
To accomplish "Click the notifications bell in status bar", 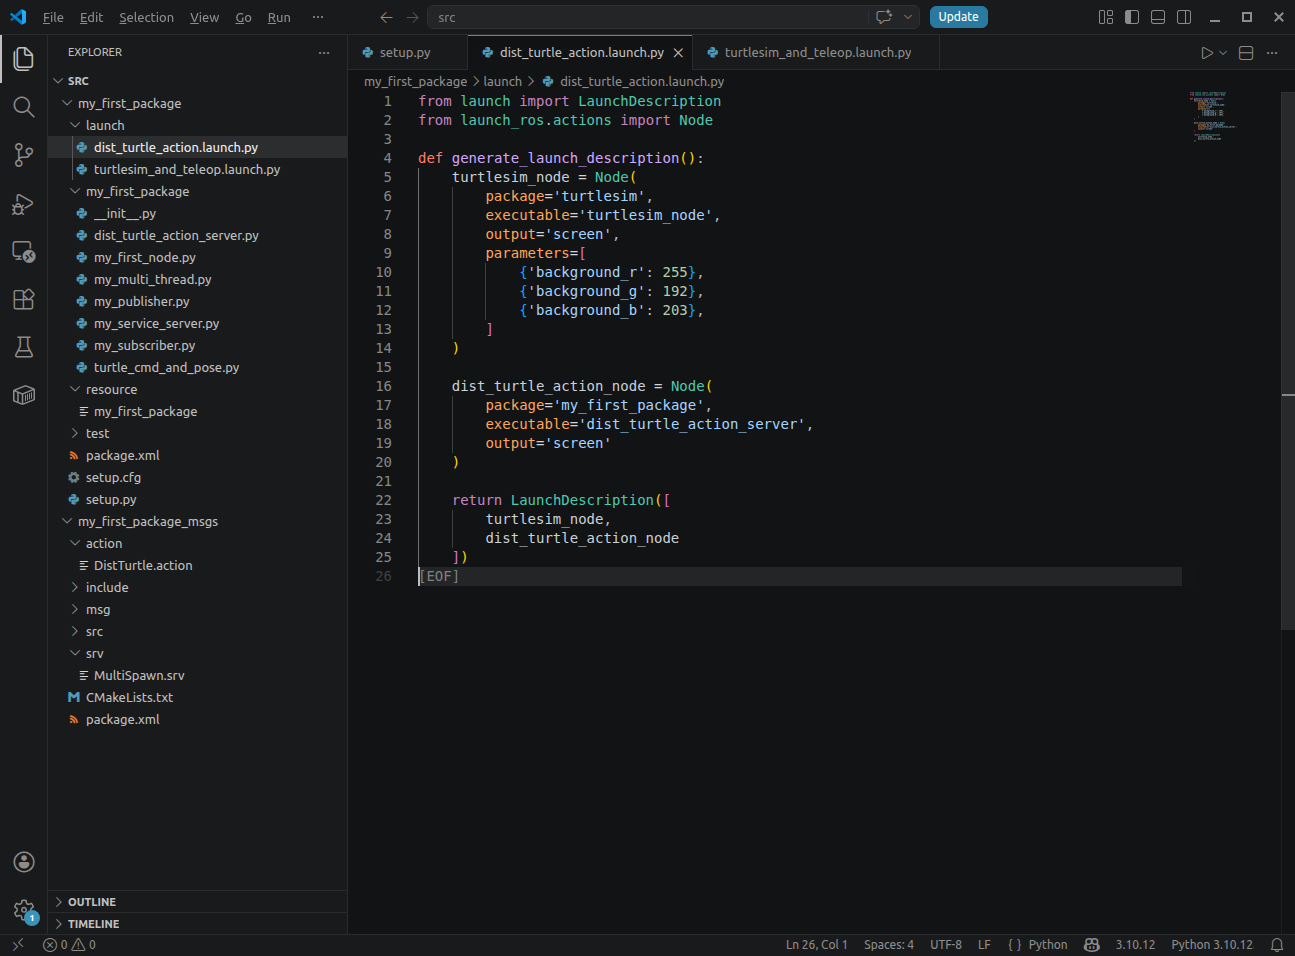I will click(x=1277, y=945).
